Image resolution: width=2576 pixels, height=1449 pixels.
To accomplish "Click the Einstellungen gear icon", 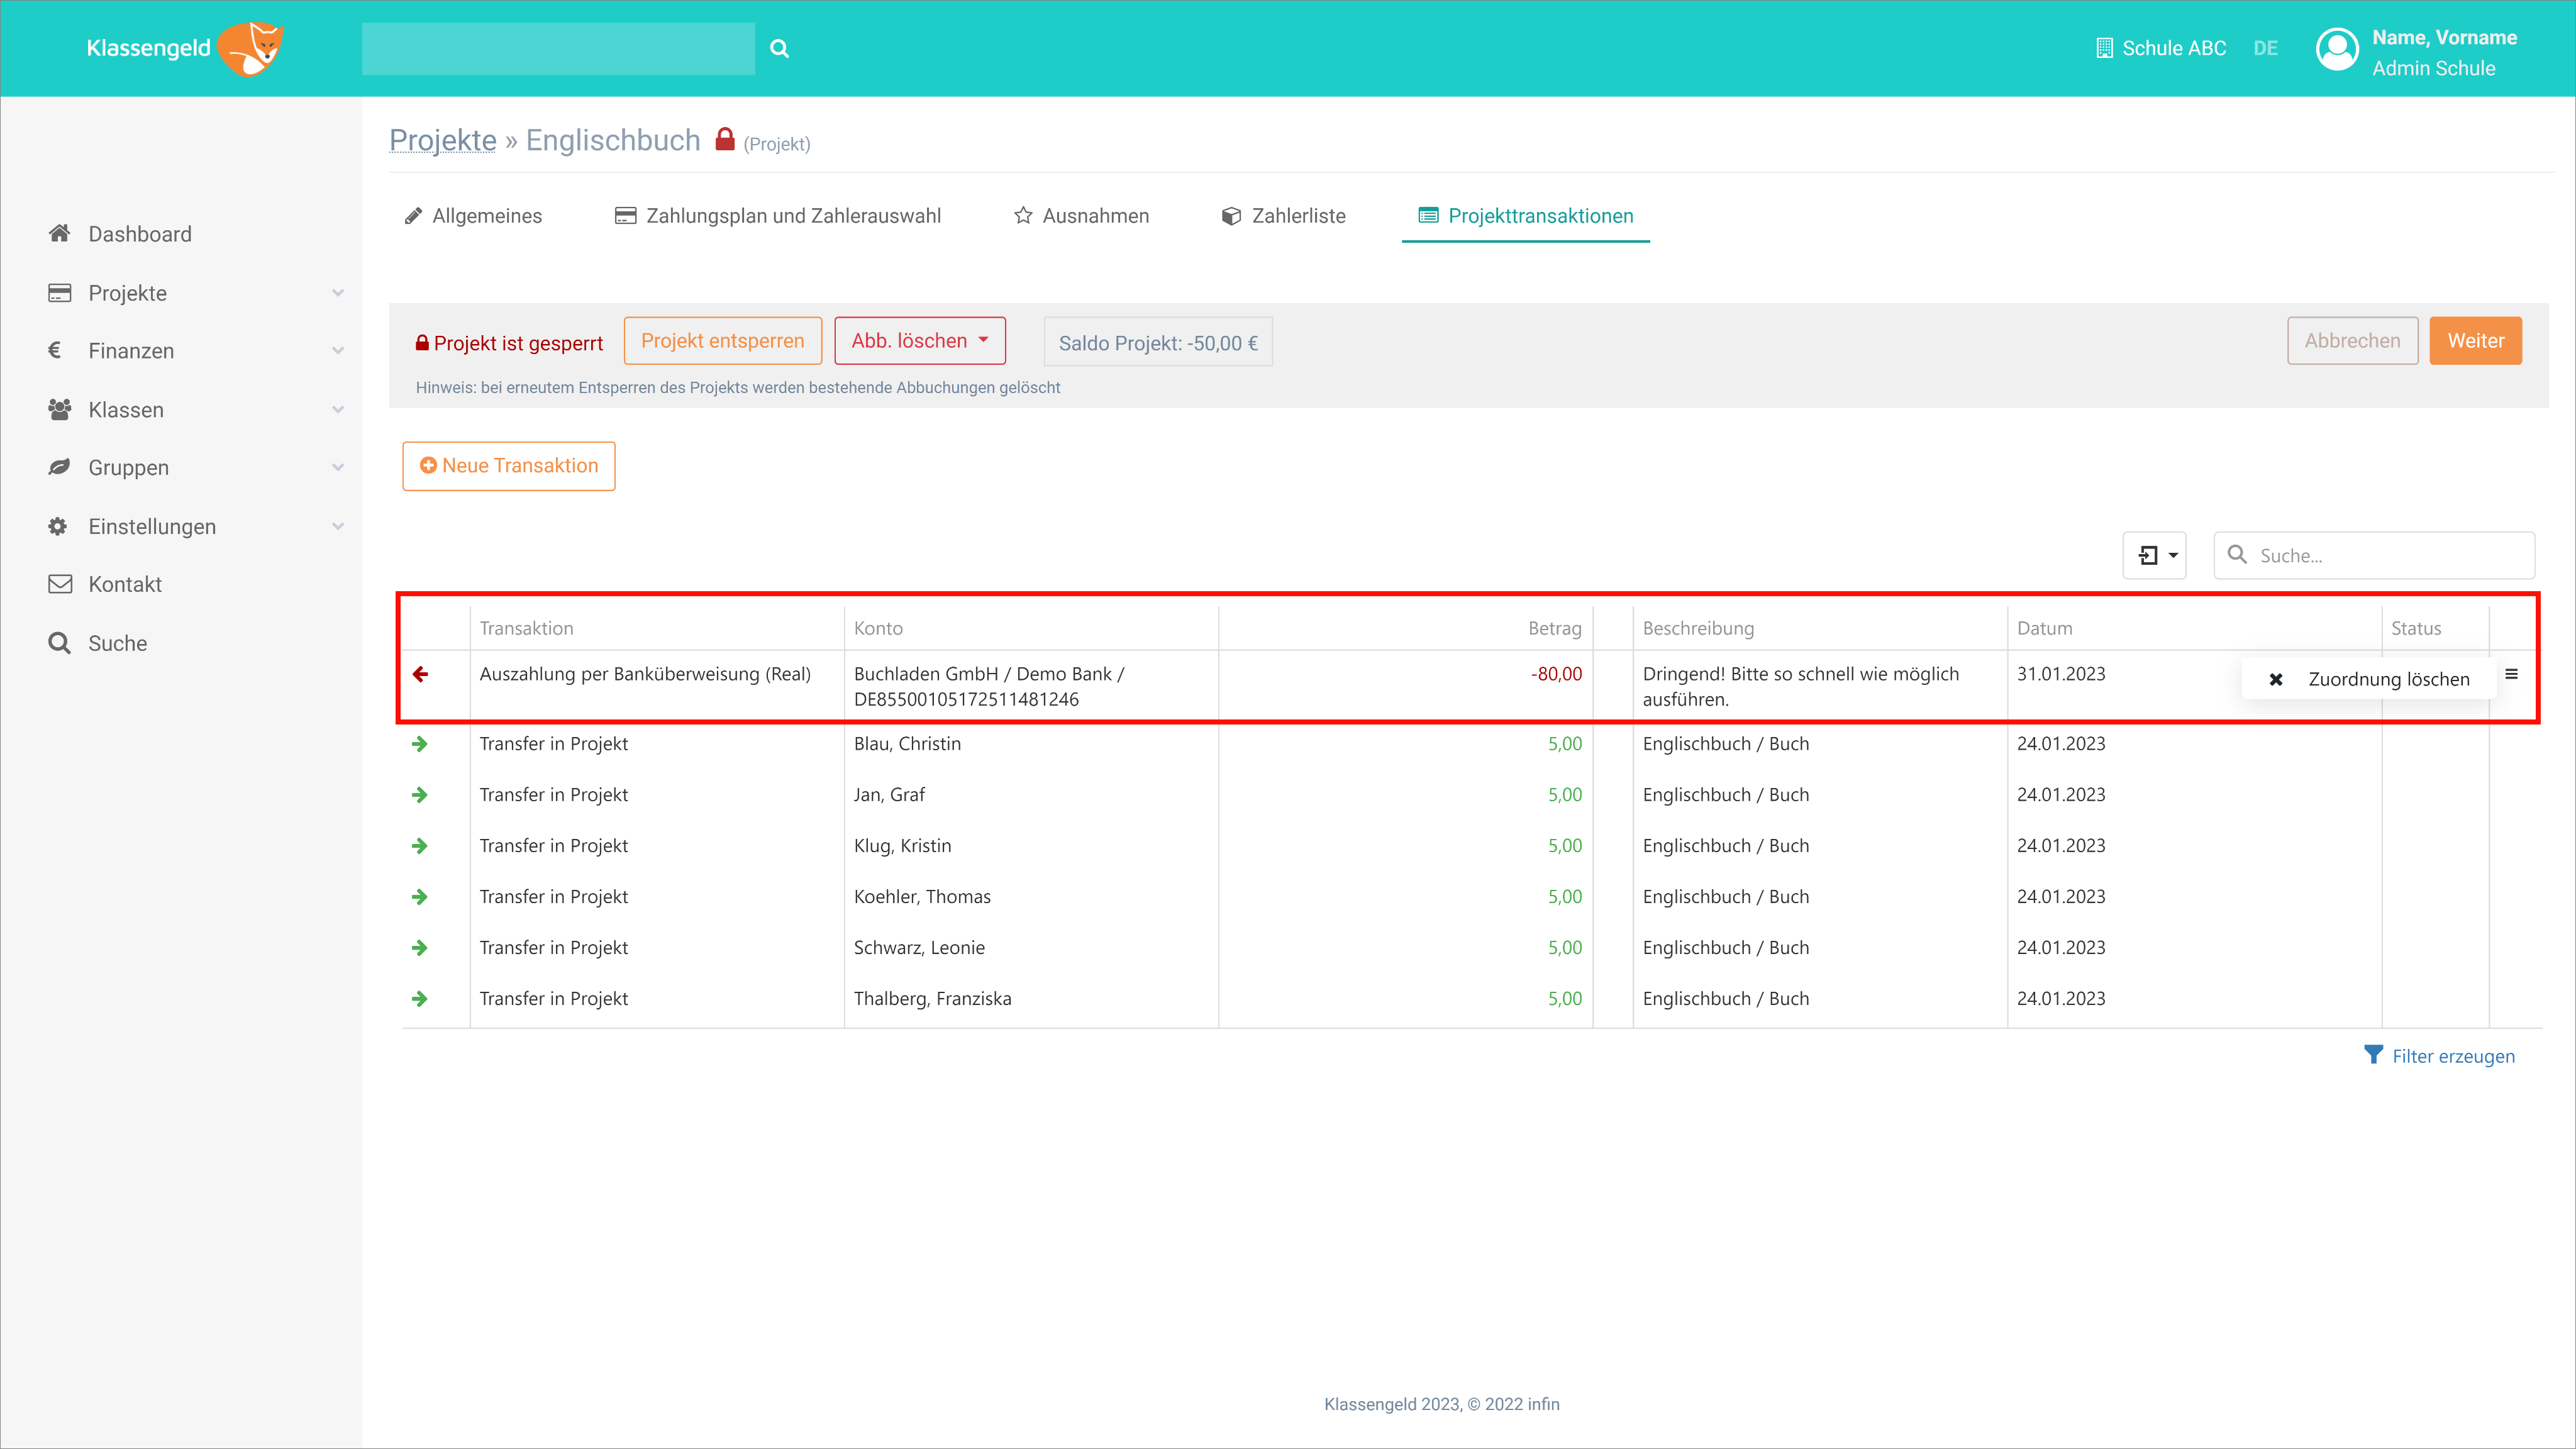I will click(58, 526).
